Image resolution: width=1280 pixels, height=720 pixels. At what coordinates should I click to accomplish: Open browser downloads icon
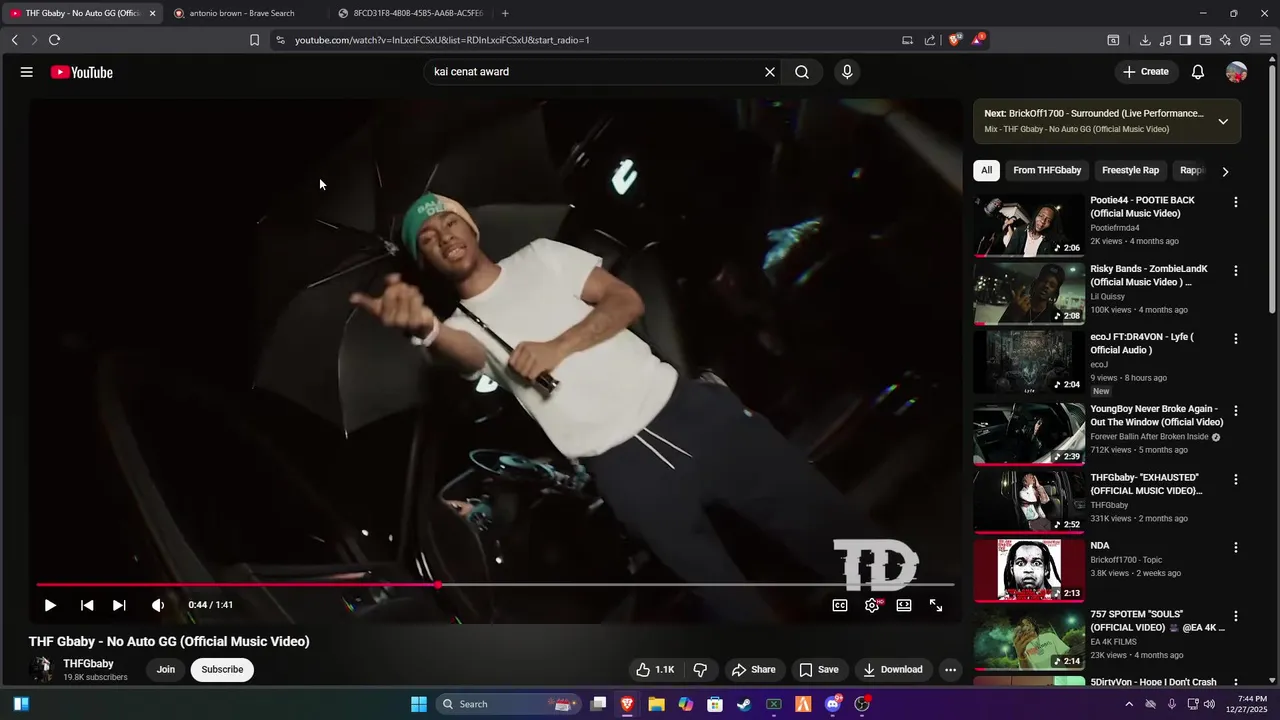pyautogui.click(x=1145, y=40)
